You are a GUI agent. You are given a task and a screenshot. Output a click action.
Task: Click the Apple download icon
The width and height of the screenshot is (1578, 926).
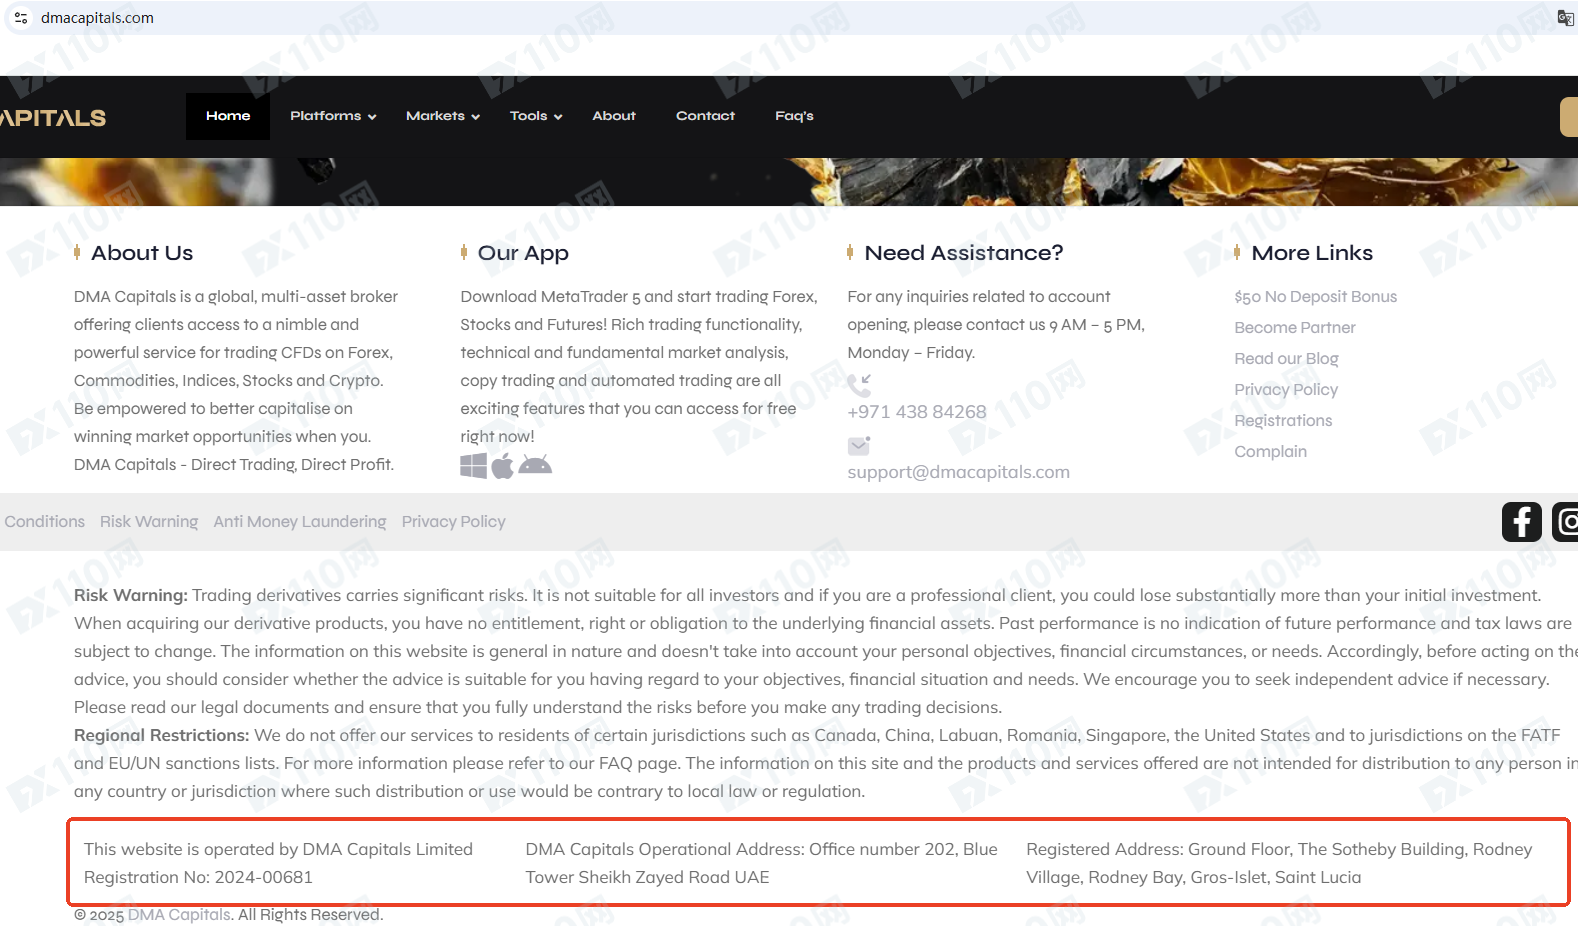tap(503, 465)
